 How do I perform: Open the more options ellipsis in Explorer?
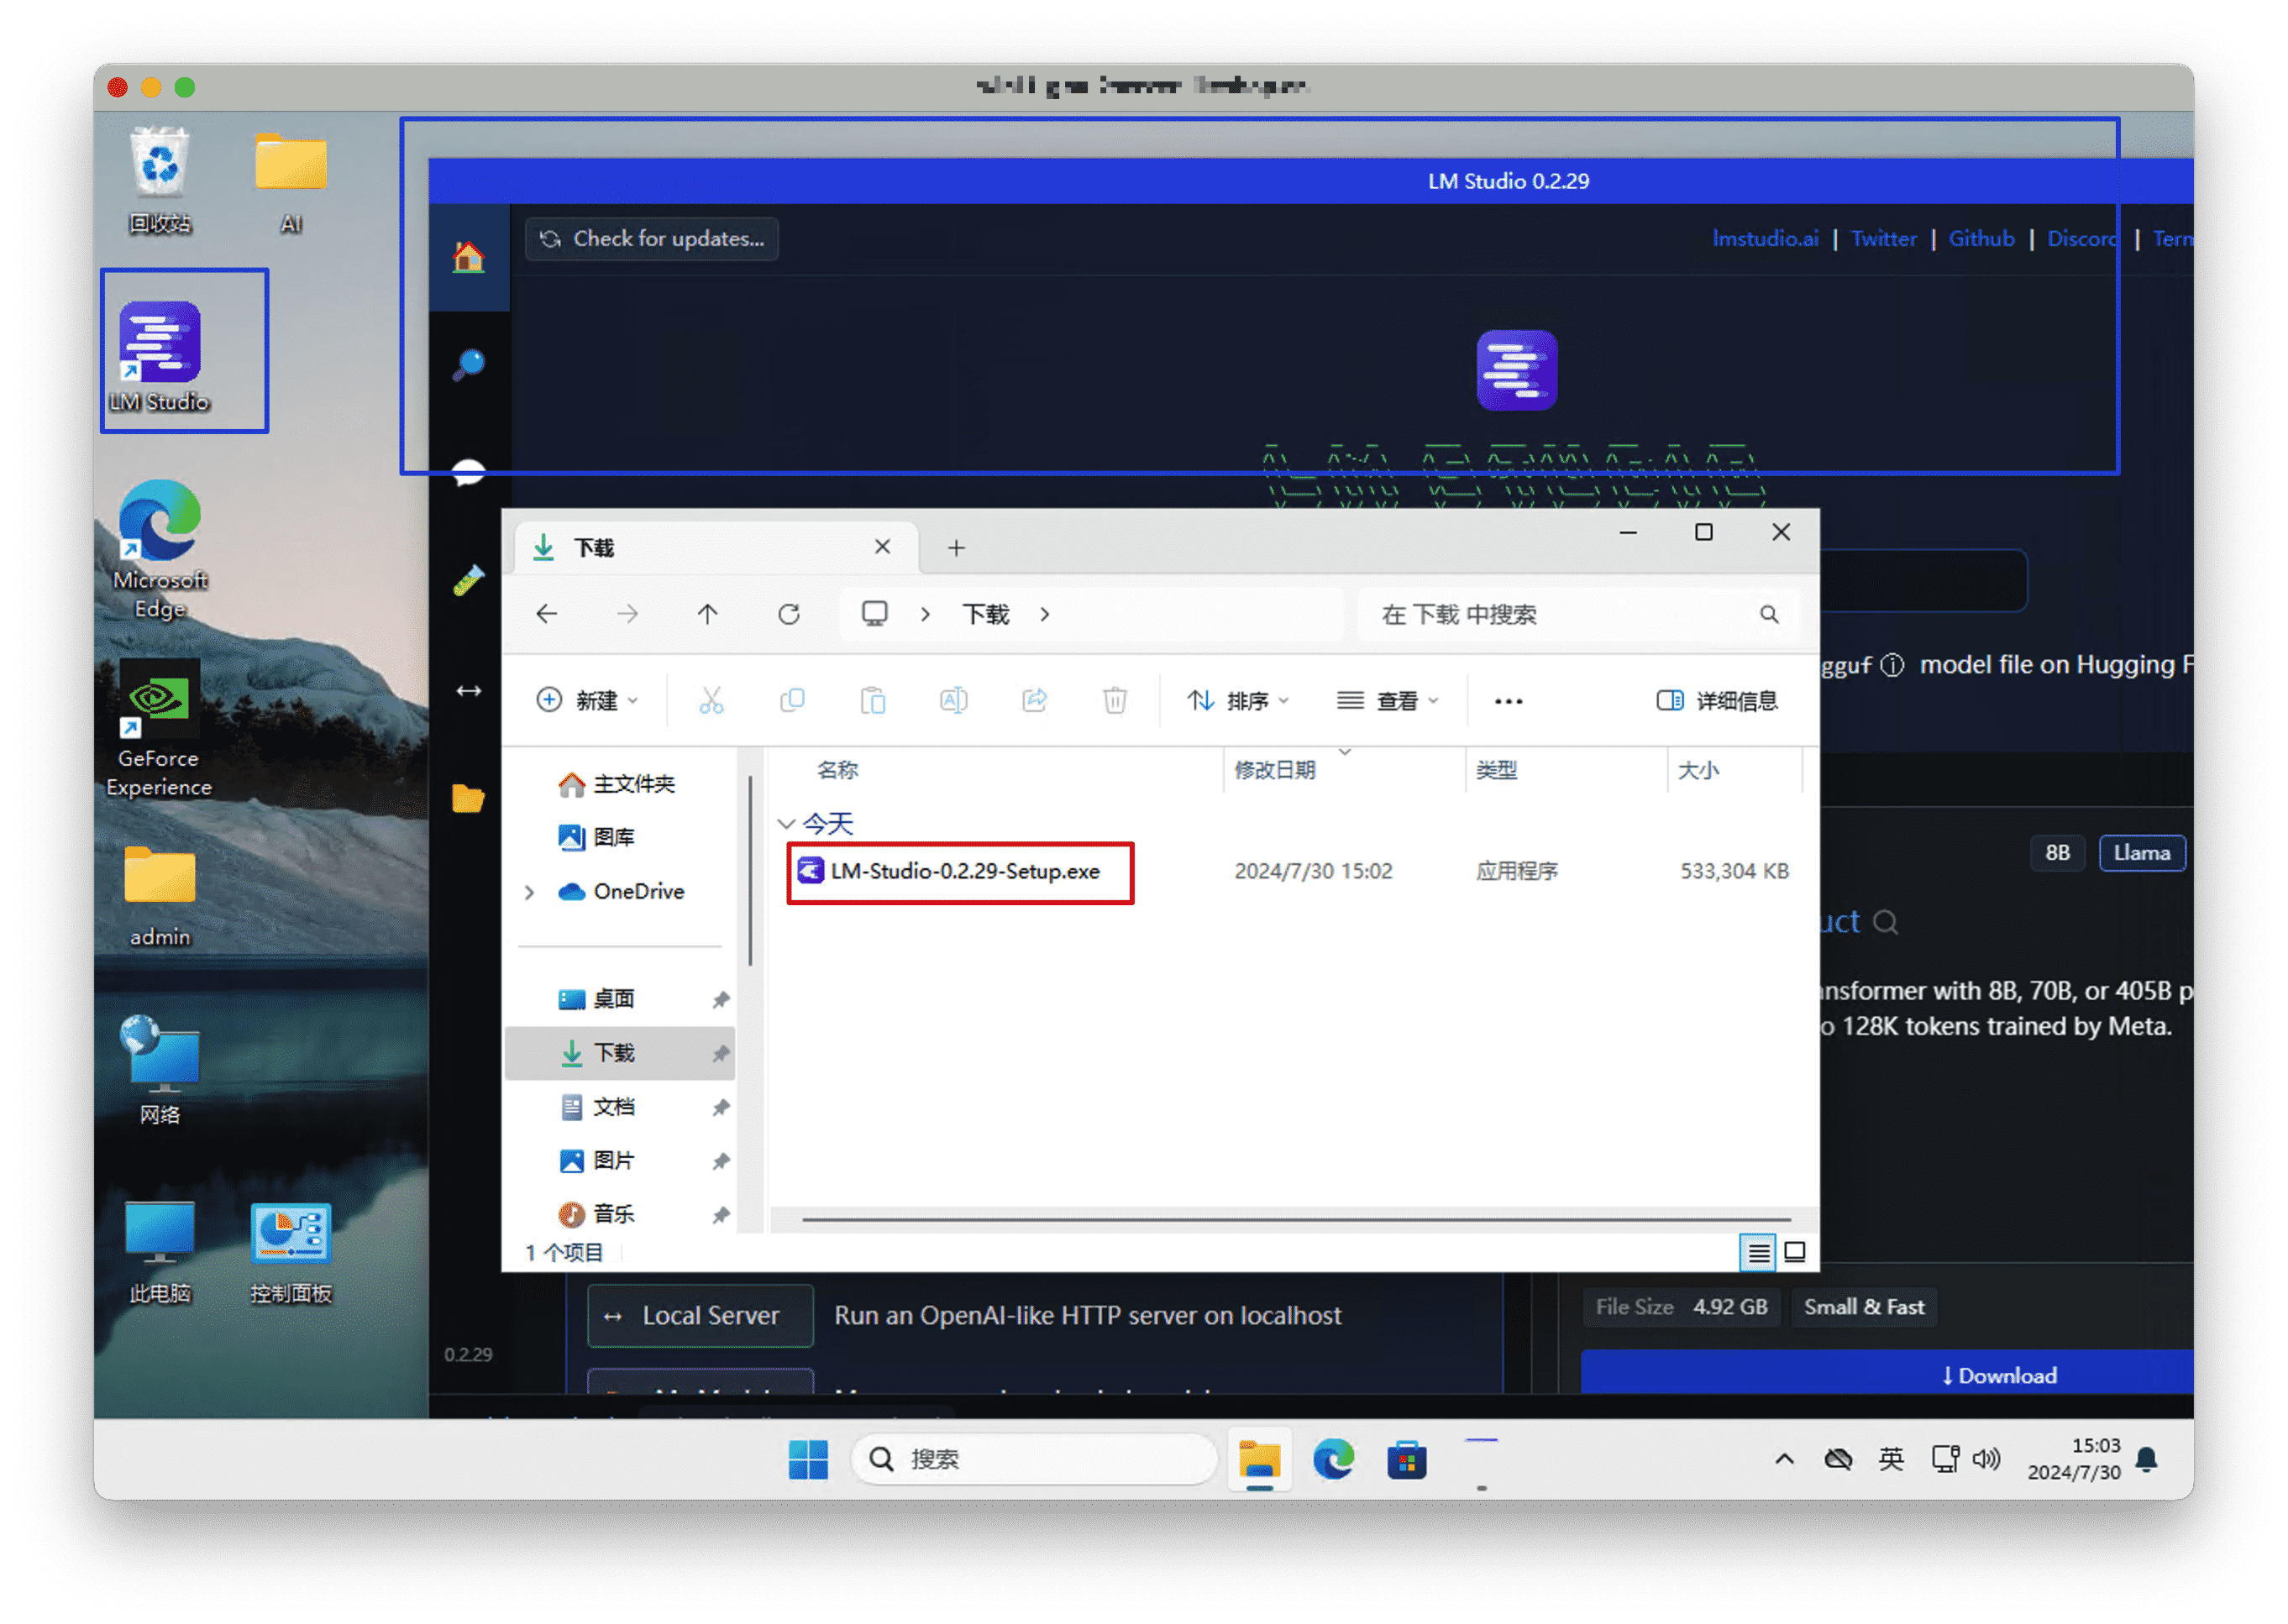tap(1508, 701)
